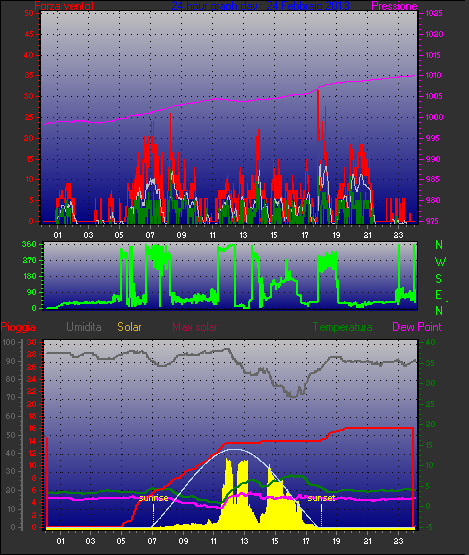Viewport: 469px width, 555px height.
Task: Click hour 13 on the wind graph axis
Action: [x=243, y=235]
